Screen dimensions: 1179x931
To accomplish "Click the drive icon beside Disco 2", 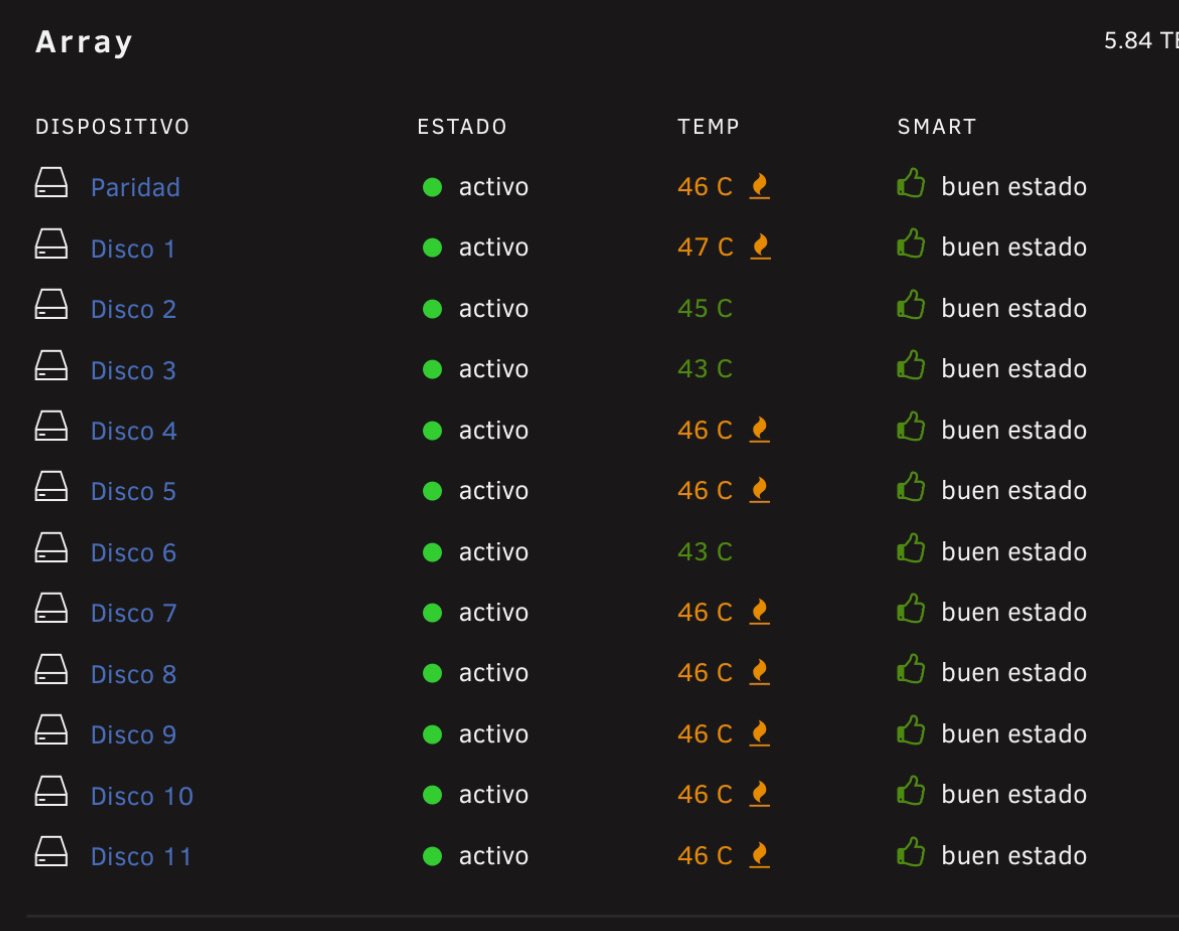I will [51, 305].
